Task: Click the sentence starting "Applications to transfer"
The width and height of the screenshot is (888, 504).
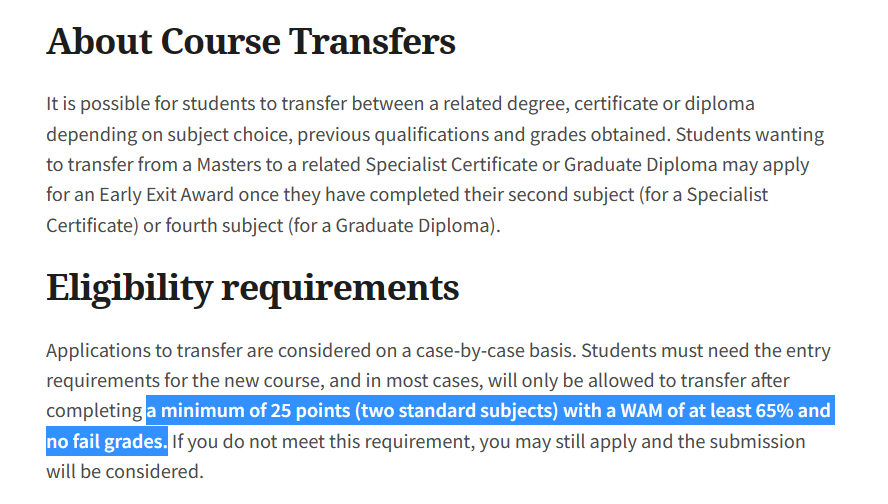Action: (x=311, y=351)
